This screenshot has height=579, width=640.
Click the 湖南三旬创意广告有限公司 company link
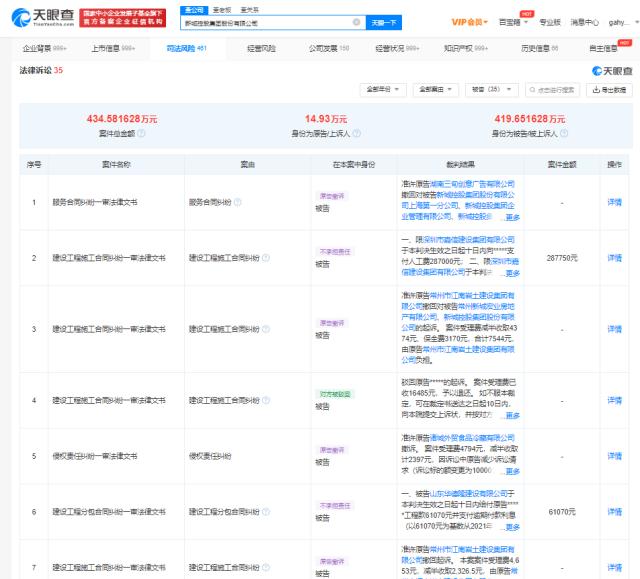pos(478,184)
